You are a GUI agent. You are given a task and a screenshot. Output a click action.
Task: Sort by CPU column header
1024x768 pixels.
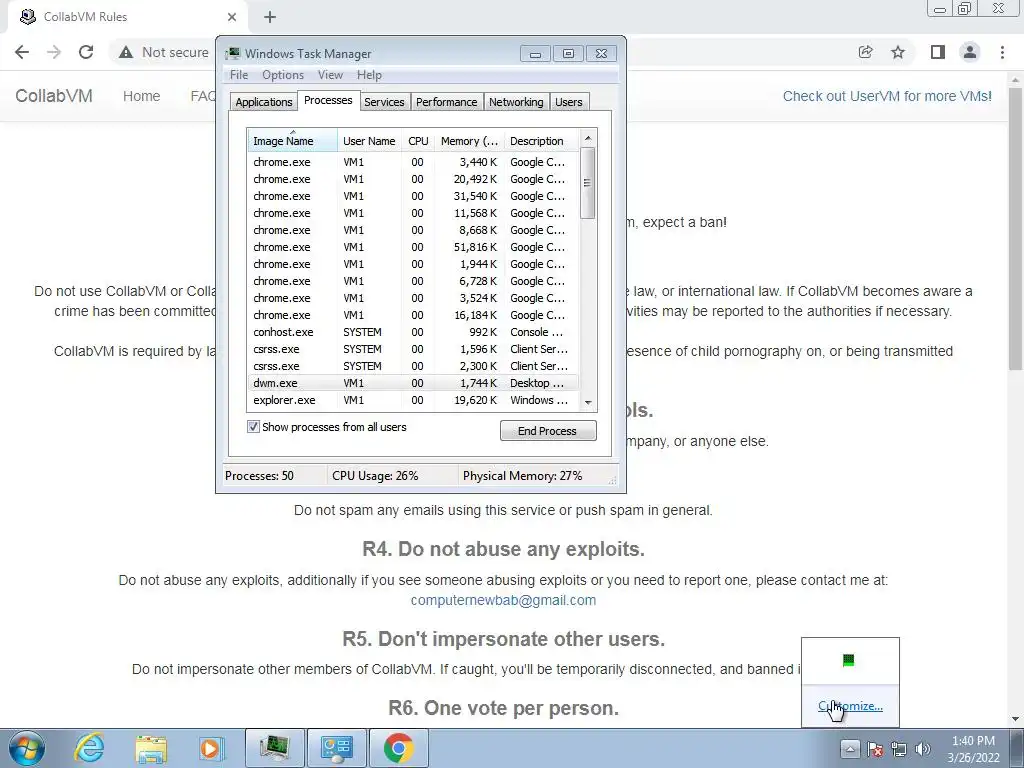click(x=418, y=141)
